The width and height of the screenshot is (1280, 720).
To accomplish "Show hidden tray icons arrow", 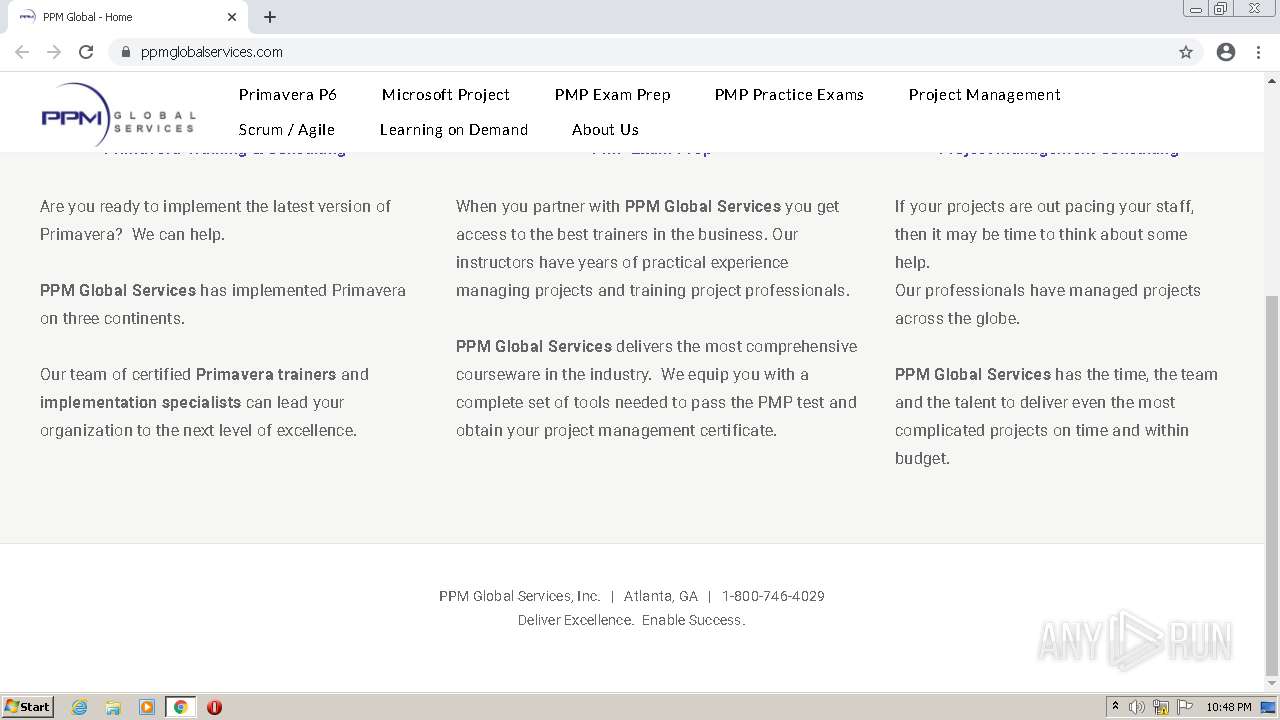I will [1115, 707].
